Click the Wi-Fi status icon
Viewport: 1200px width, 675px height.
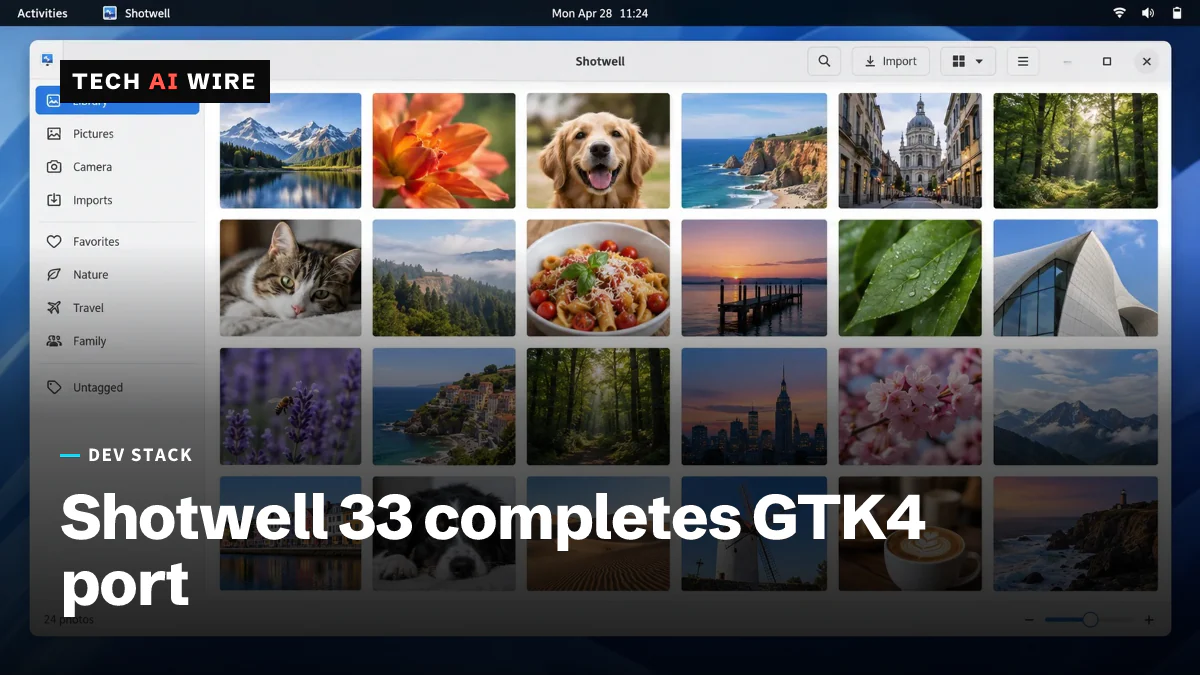pyautogui.click(x=1119, y=13)
